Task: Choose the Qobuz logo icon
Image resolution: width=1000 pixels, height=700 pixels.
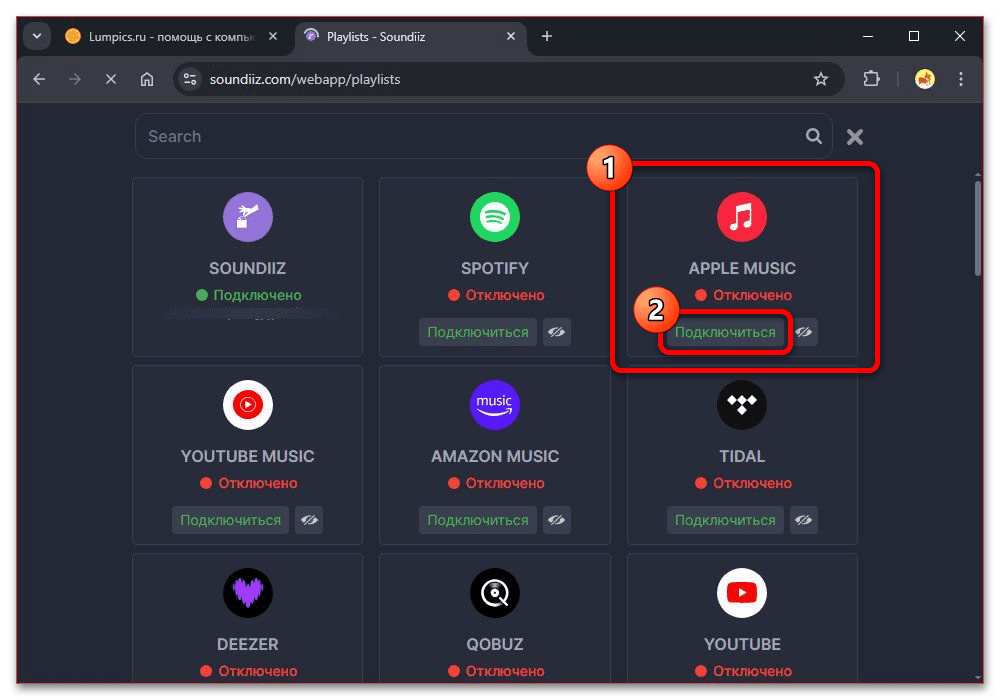Action: 494,593
